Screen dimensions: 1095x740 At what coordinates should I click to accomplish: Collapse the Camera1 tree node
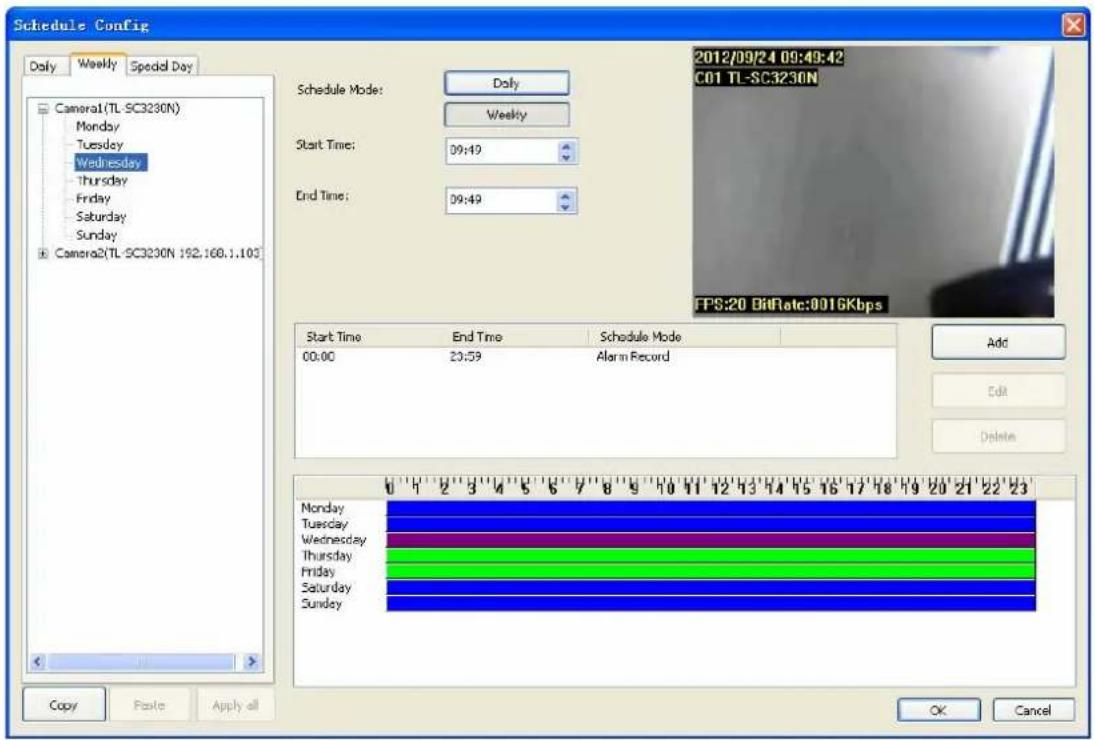coord(43,108)
